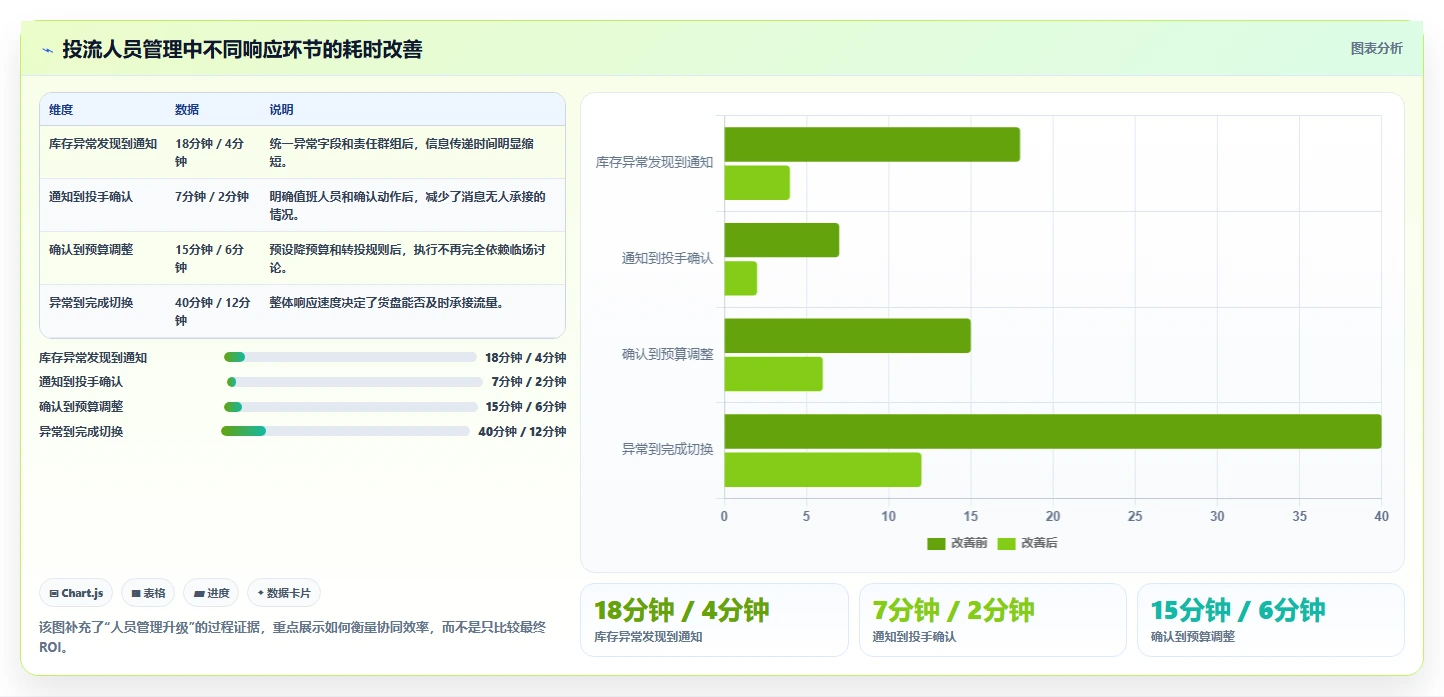Click the 确认到预算调整 progress bar
Screen dimensions: 1444x697
point(351,407)
